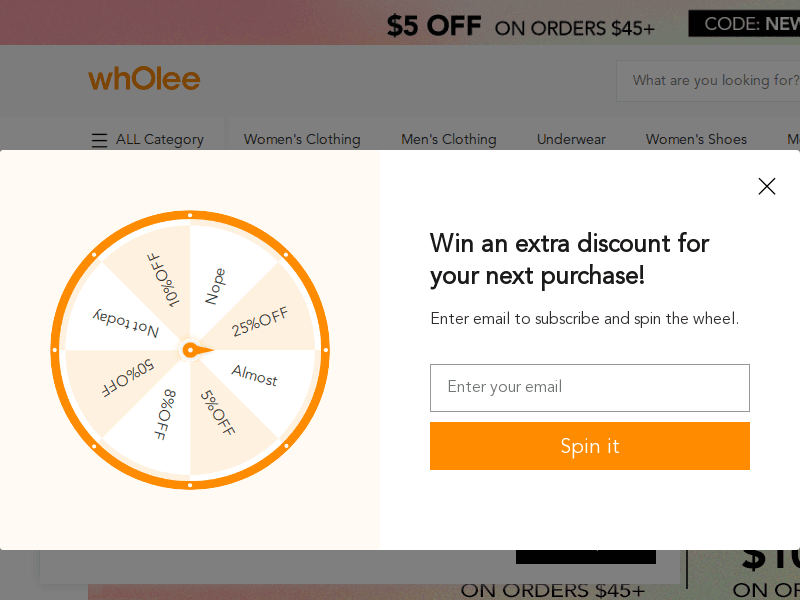800x600 pixels.
Task: Click the whOlee logo
Action: point(144,79)
